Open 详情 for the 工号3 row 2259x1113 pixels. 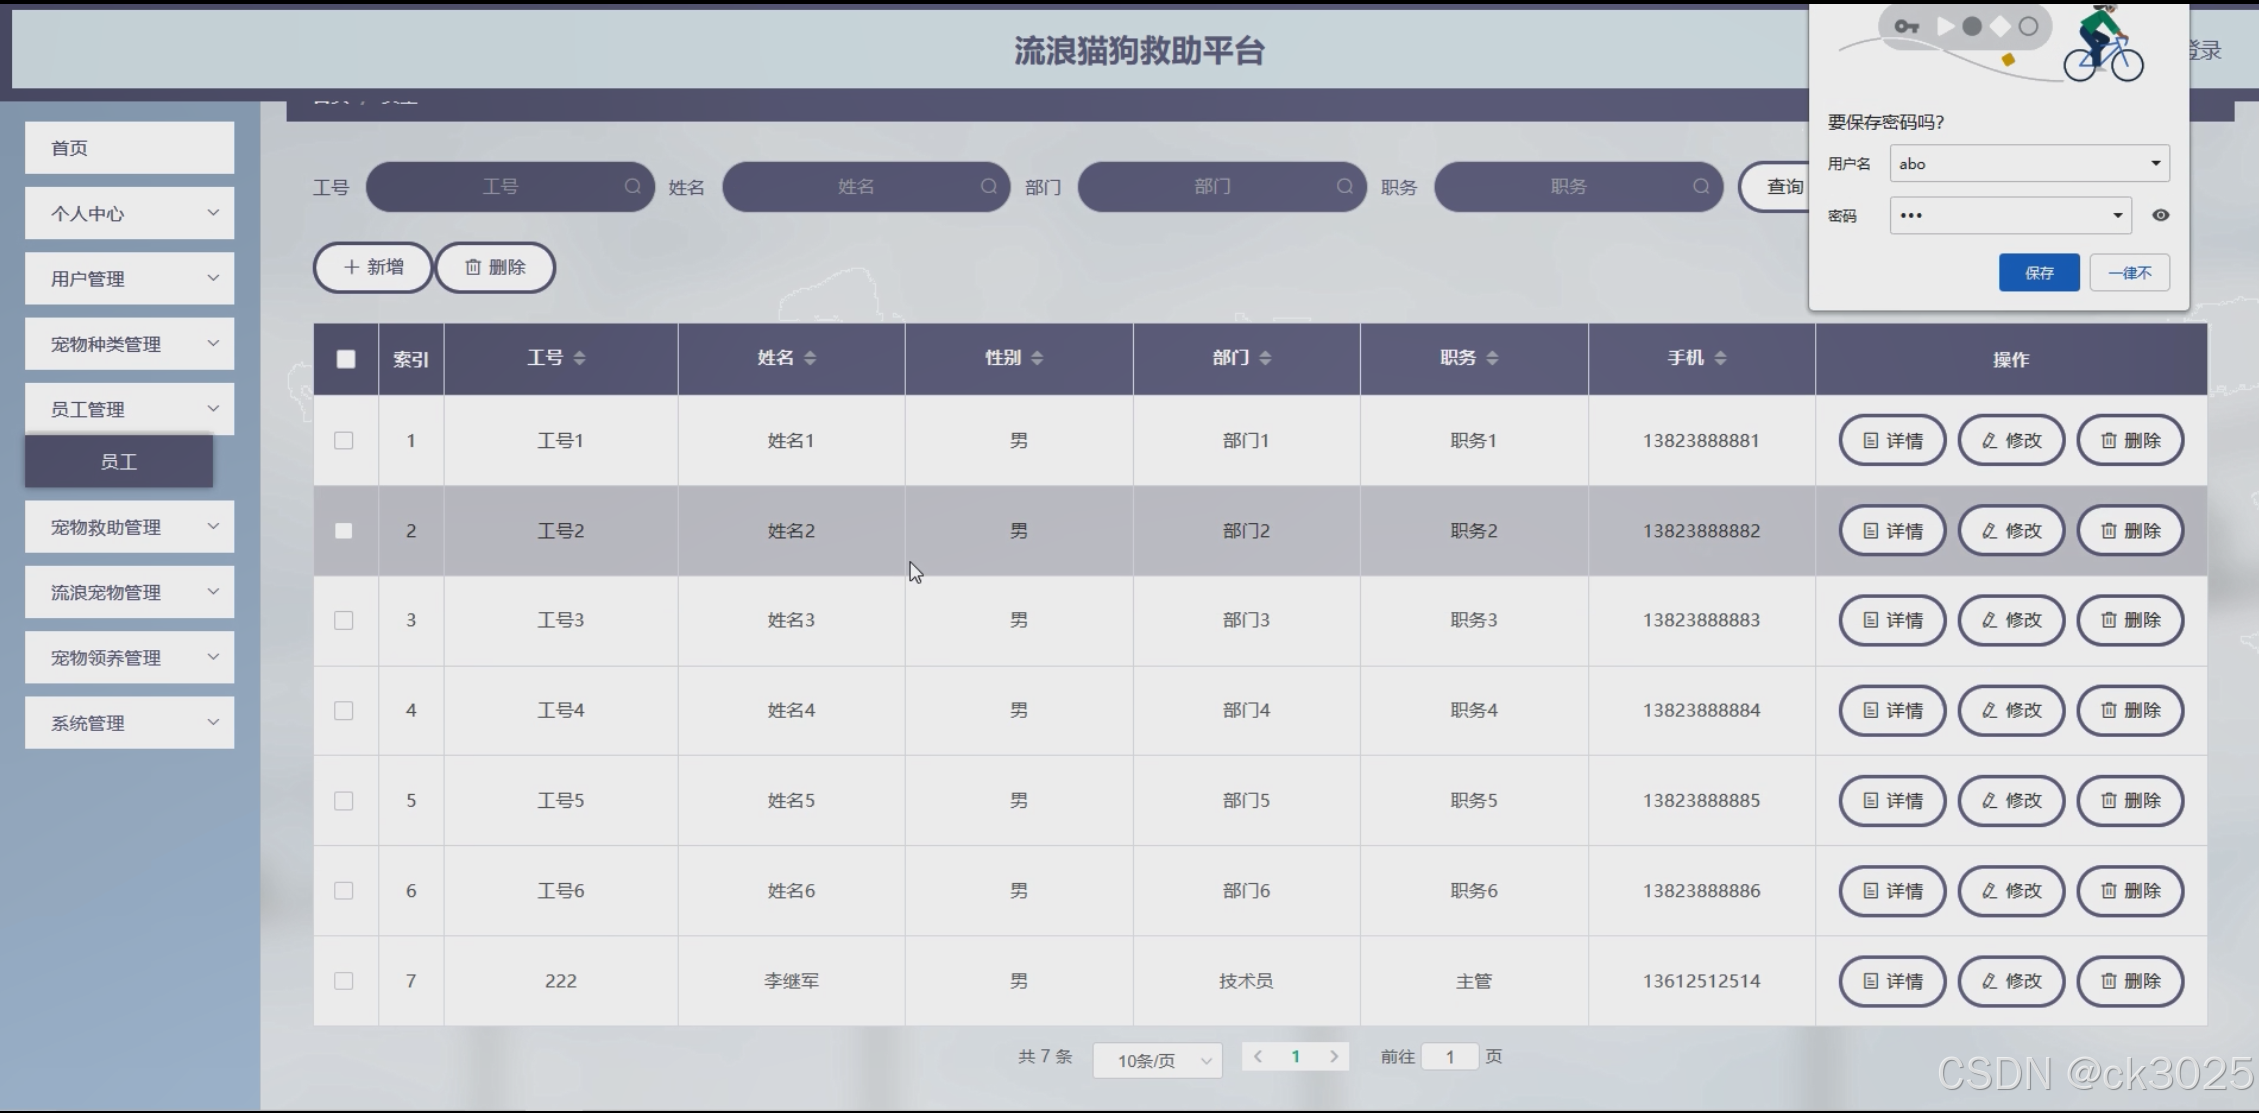1892,620
